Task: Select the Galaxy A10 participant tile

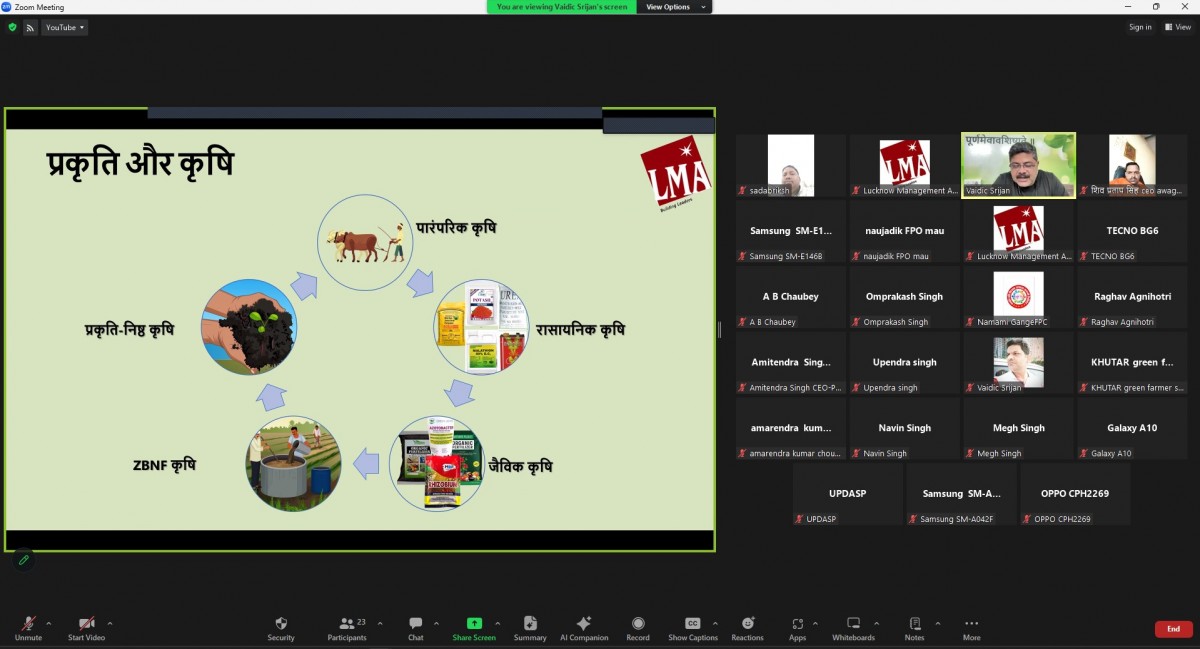Action: [1132, 428]
